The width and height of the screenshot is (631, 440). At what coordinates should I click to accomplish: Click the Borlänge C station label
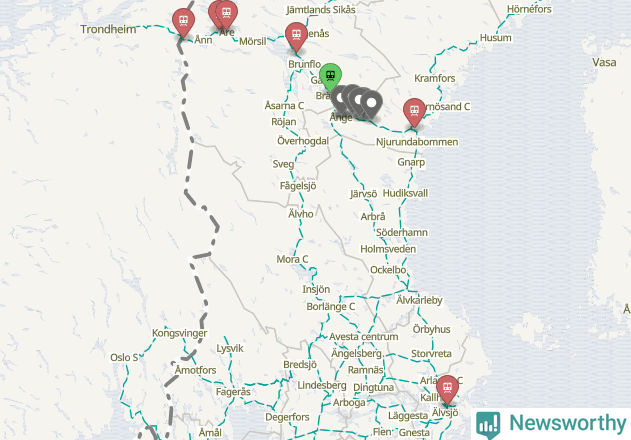coord(331,307)
